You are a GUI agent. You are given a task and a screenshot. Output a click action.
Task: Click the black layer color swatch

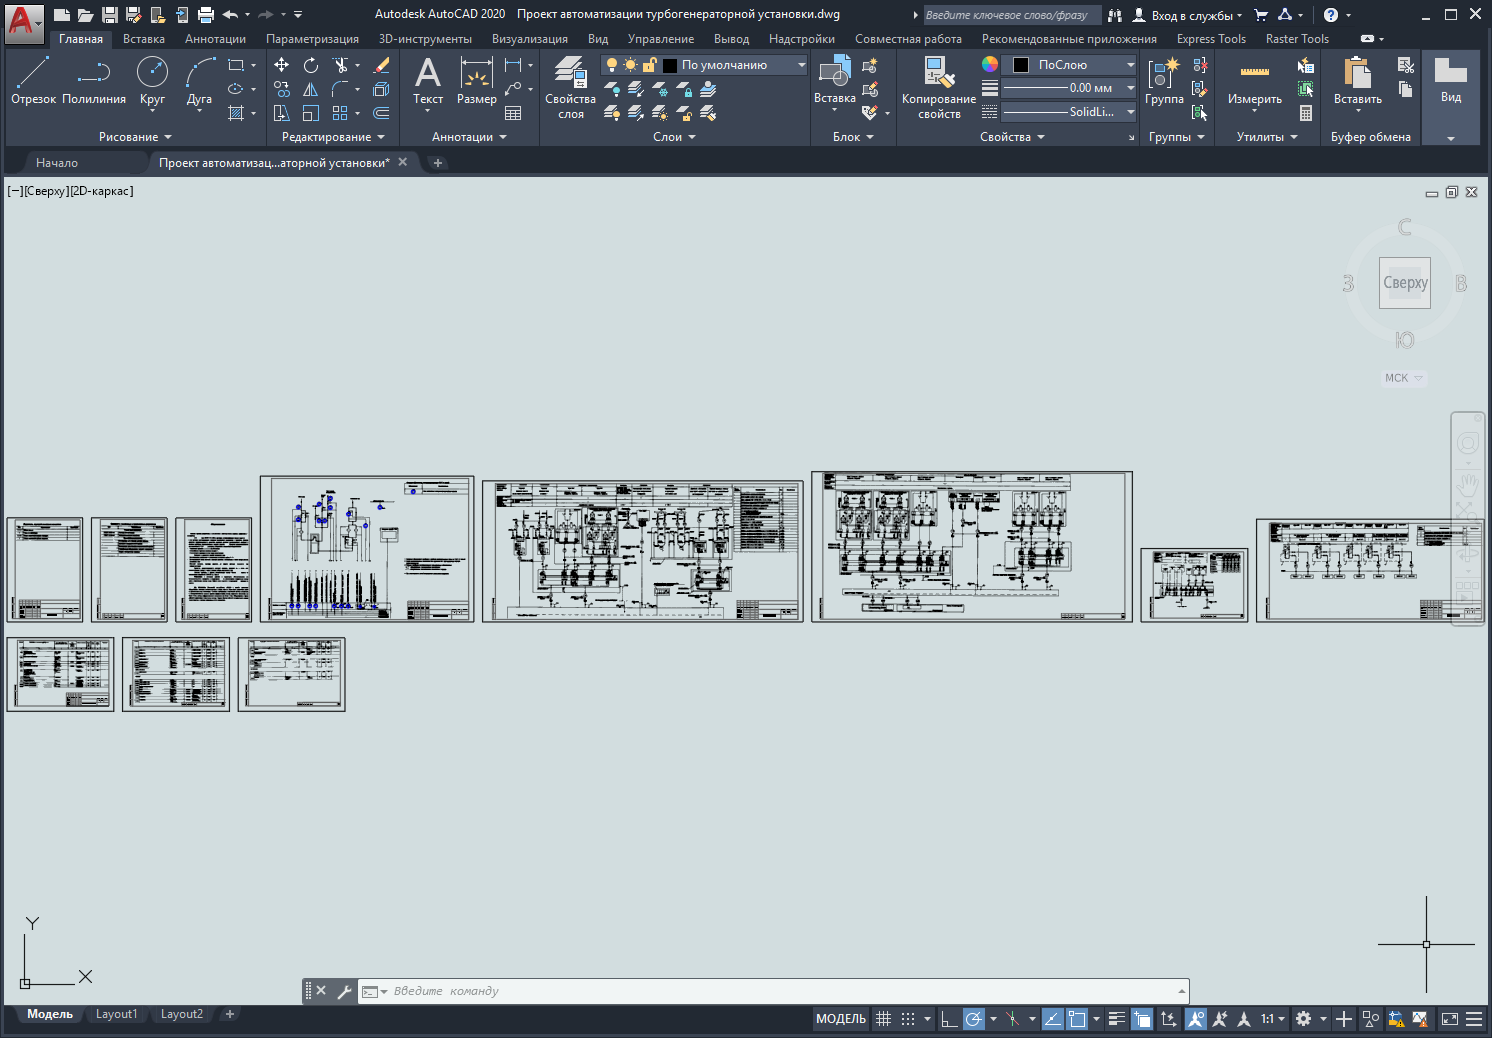670,65
